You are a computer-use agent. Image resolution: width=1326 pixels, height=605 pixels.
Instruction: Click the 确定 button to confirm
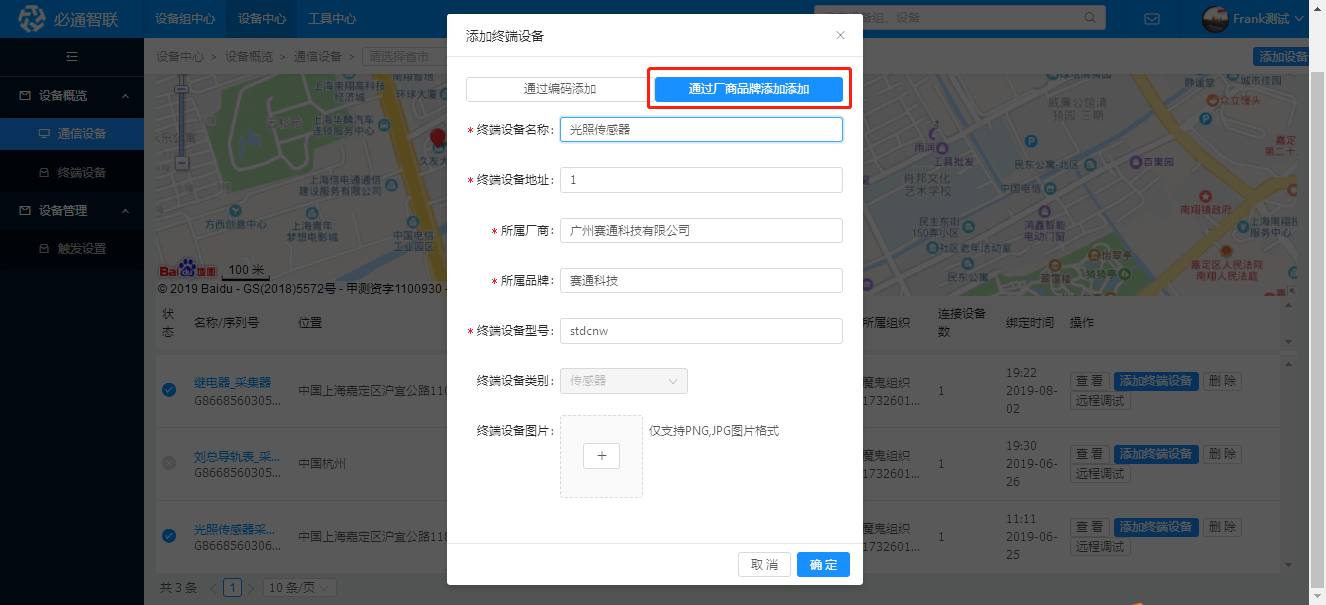[823, 565]
